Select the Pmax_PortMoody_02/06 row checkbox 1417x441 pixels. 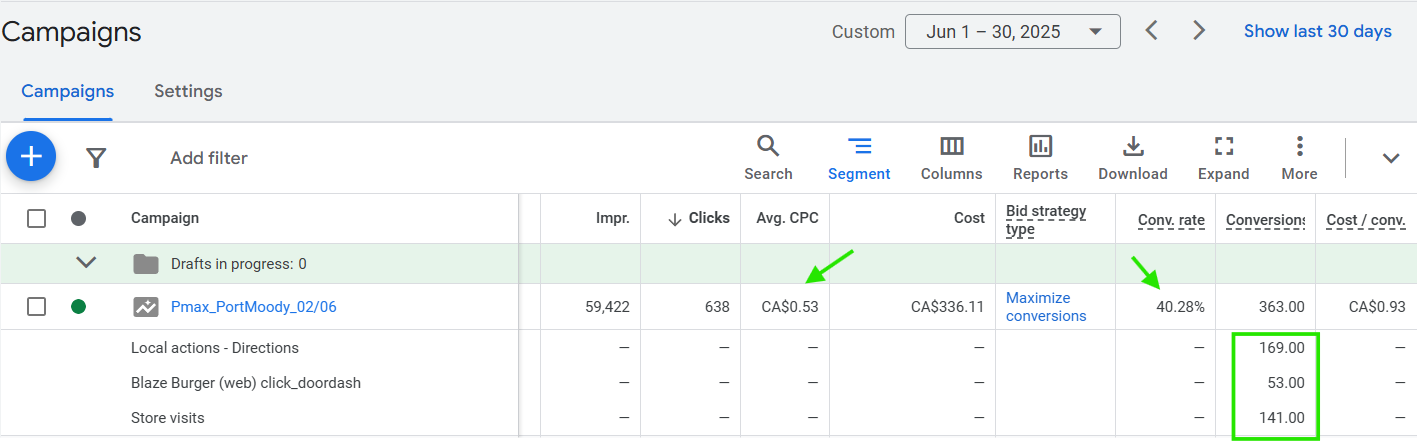click(37, 307)
